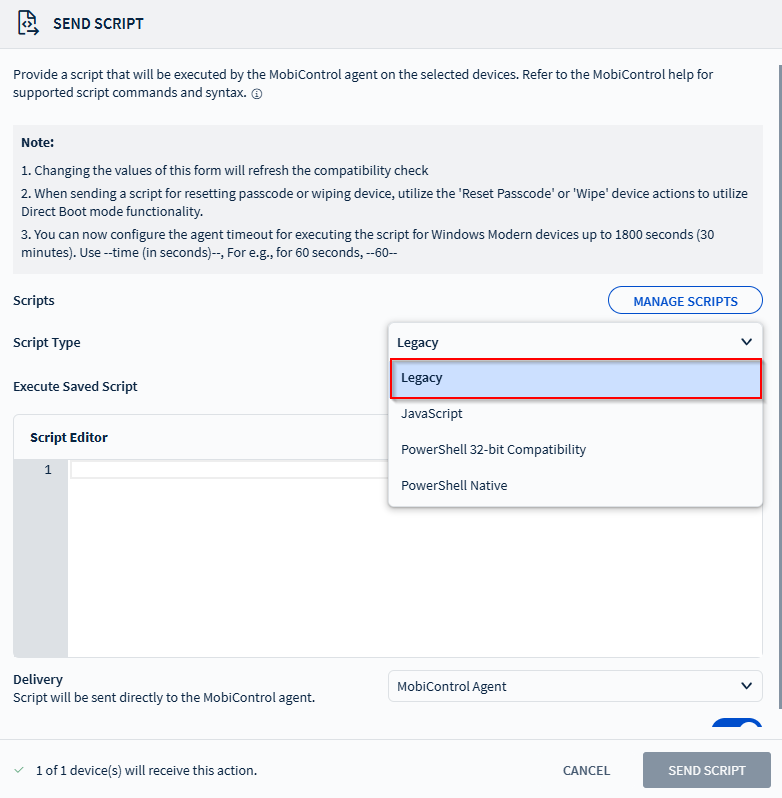Screen dimensions: 782x798
Task: Click the Delivery dropdown chevron arrow
Action: (x=746, y=686)
